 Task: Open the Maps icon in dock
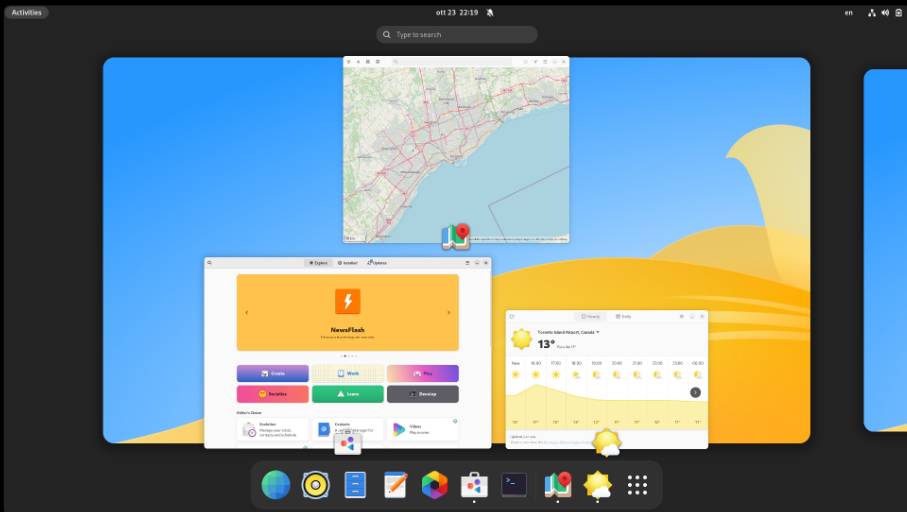557,485
